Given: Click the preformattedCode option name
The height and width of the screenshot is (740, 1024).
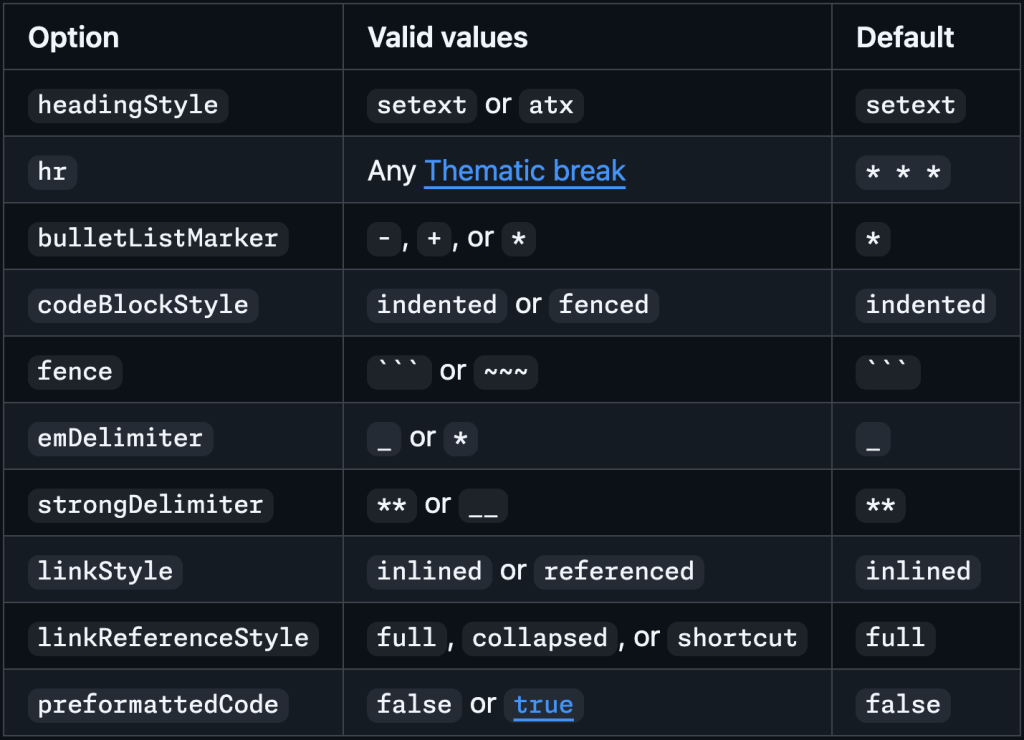Looking at the screenshot, I should [158, 705].
